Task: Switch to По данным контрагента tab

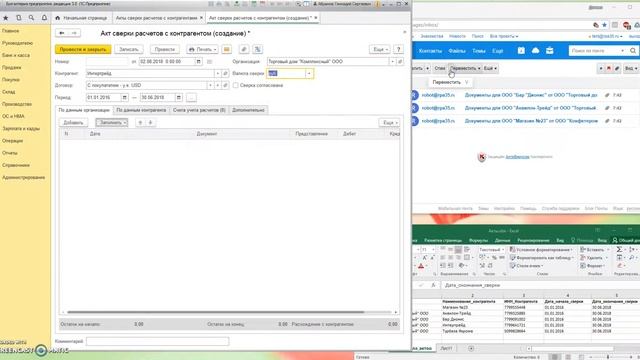Action: click(141, 110)
